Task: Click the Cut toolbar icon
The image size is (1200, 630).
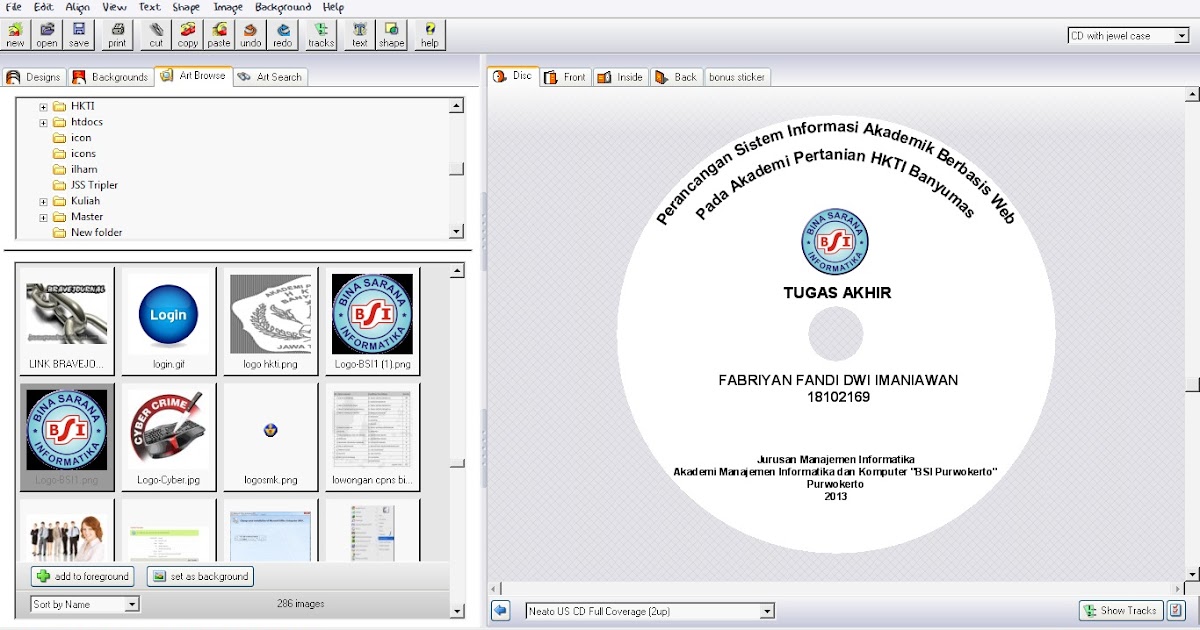Action: (157, 35)
